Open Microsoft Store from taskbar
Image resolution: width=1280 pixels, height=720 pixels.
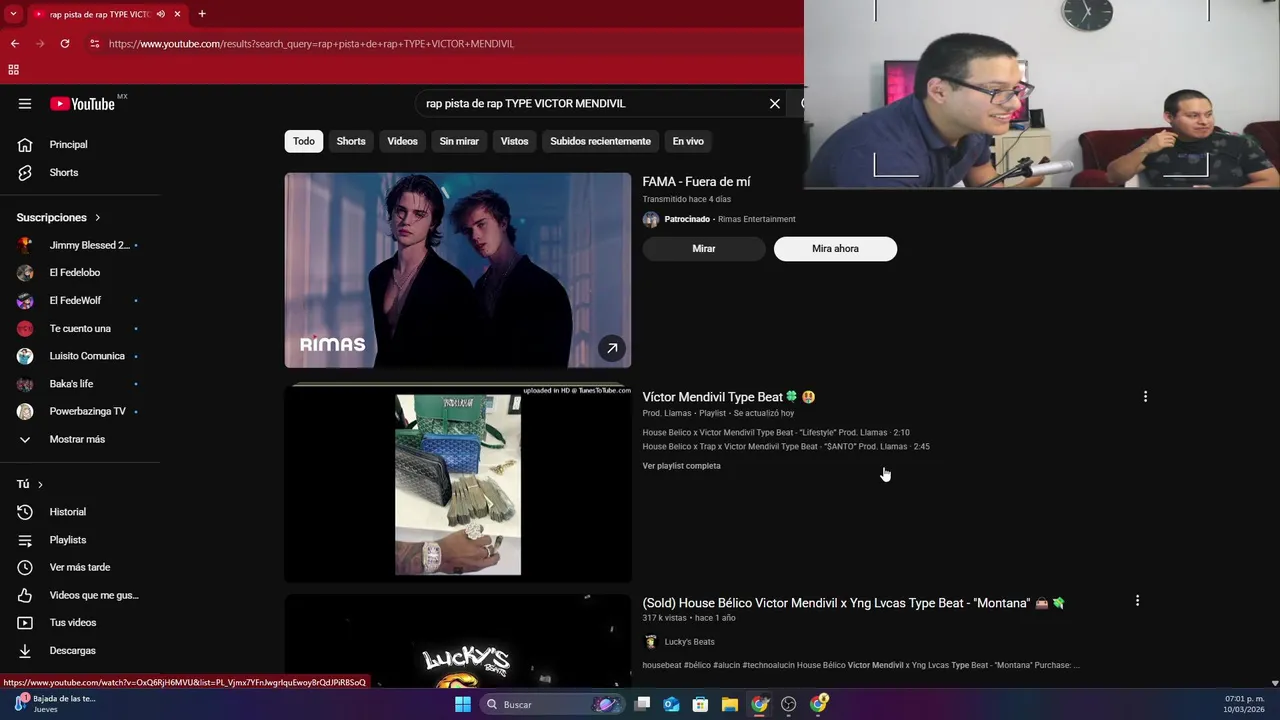click(701, 704)
